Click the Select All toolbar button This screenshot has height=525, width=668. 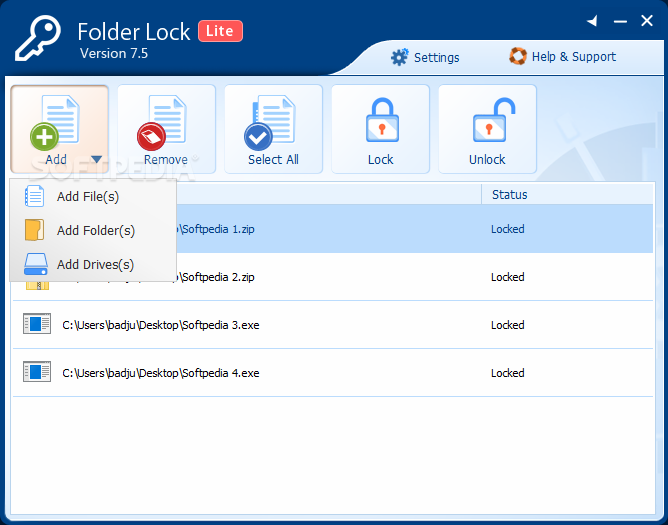274,129
